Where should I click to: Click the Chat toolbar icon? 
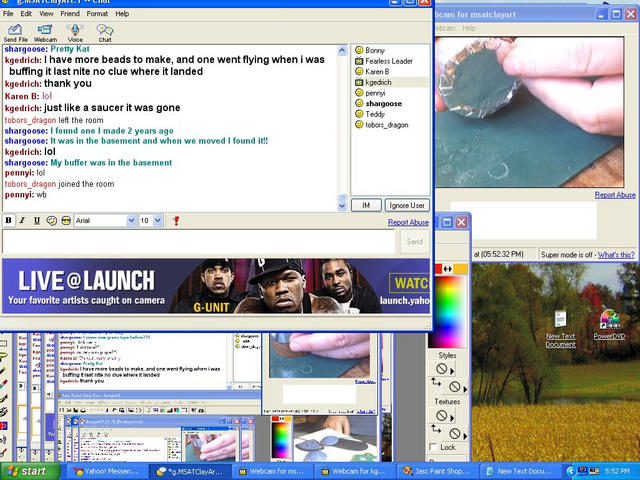[104, 33]
